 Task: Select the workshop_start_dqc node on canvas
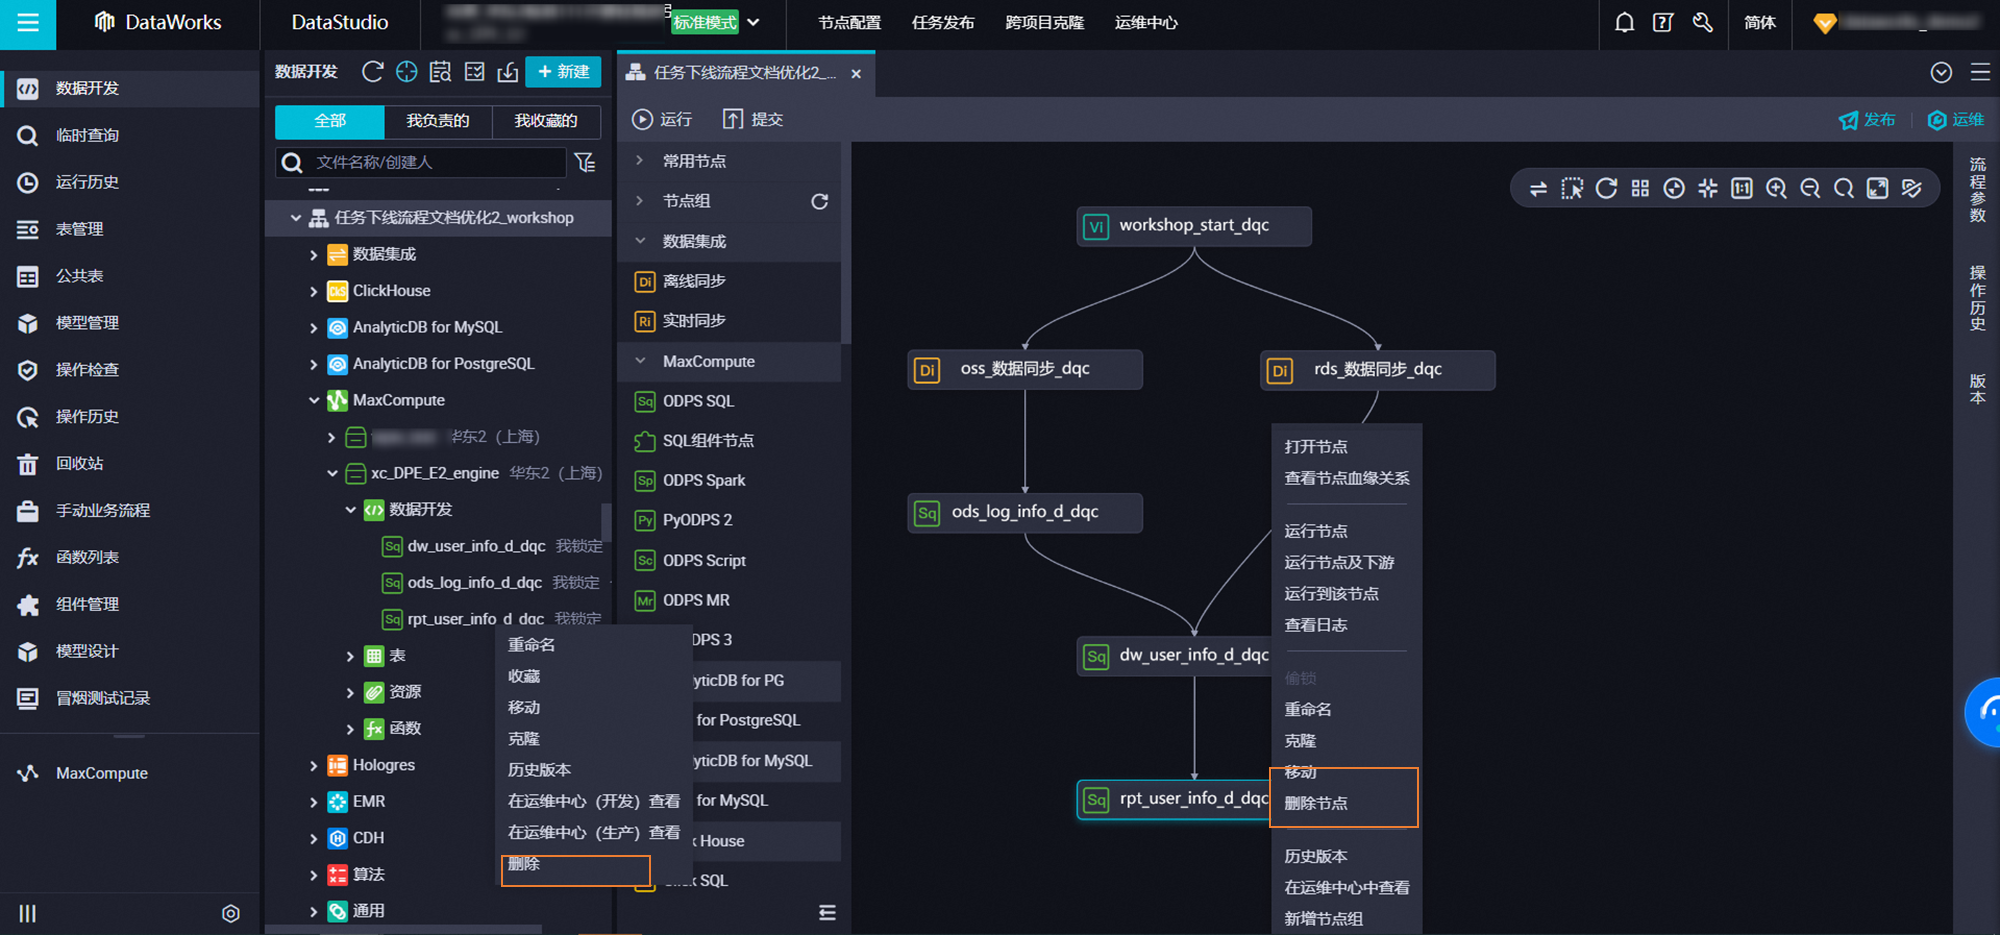pos(1194,226)
